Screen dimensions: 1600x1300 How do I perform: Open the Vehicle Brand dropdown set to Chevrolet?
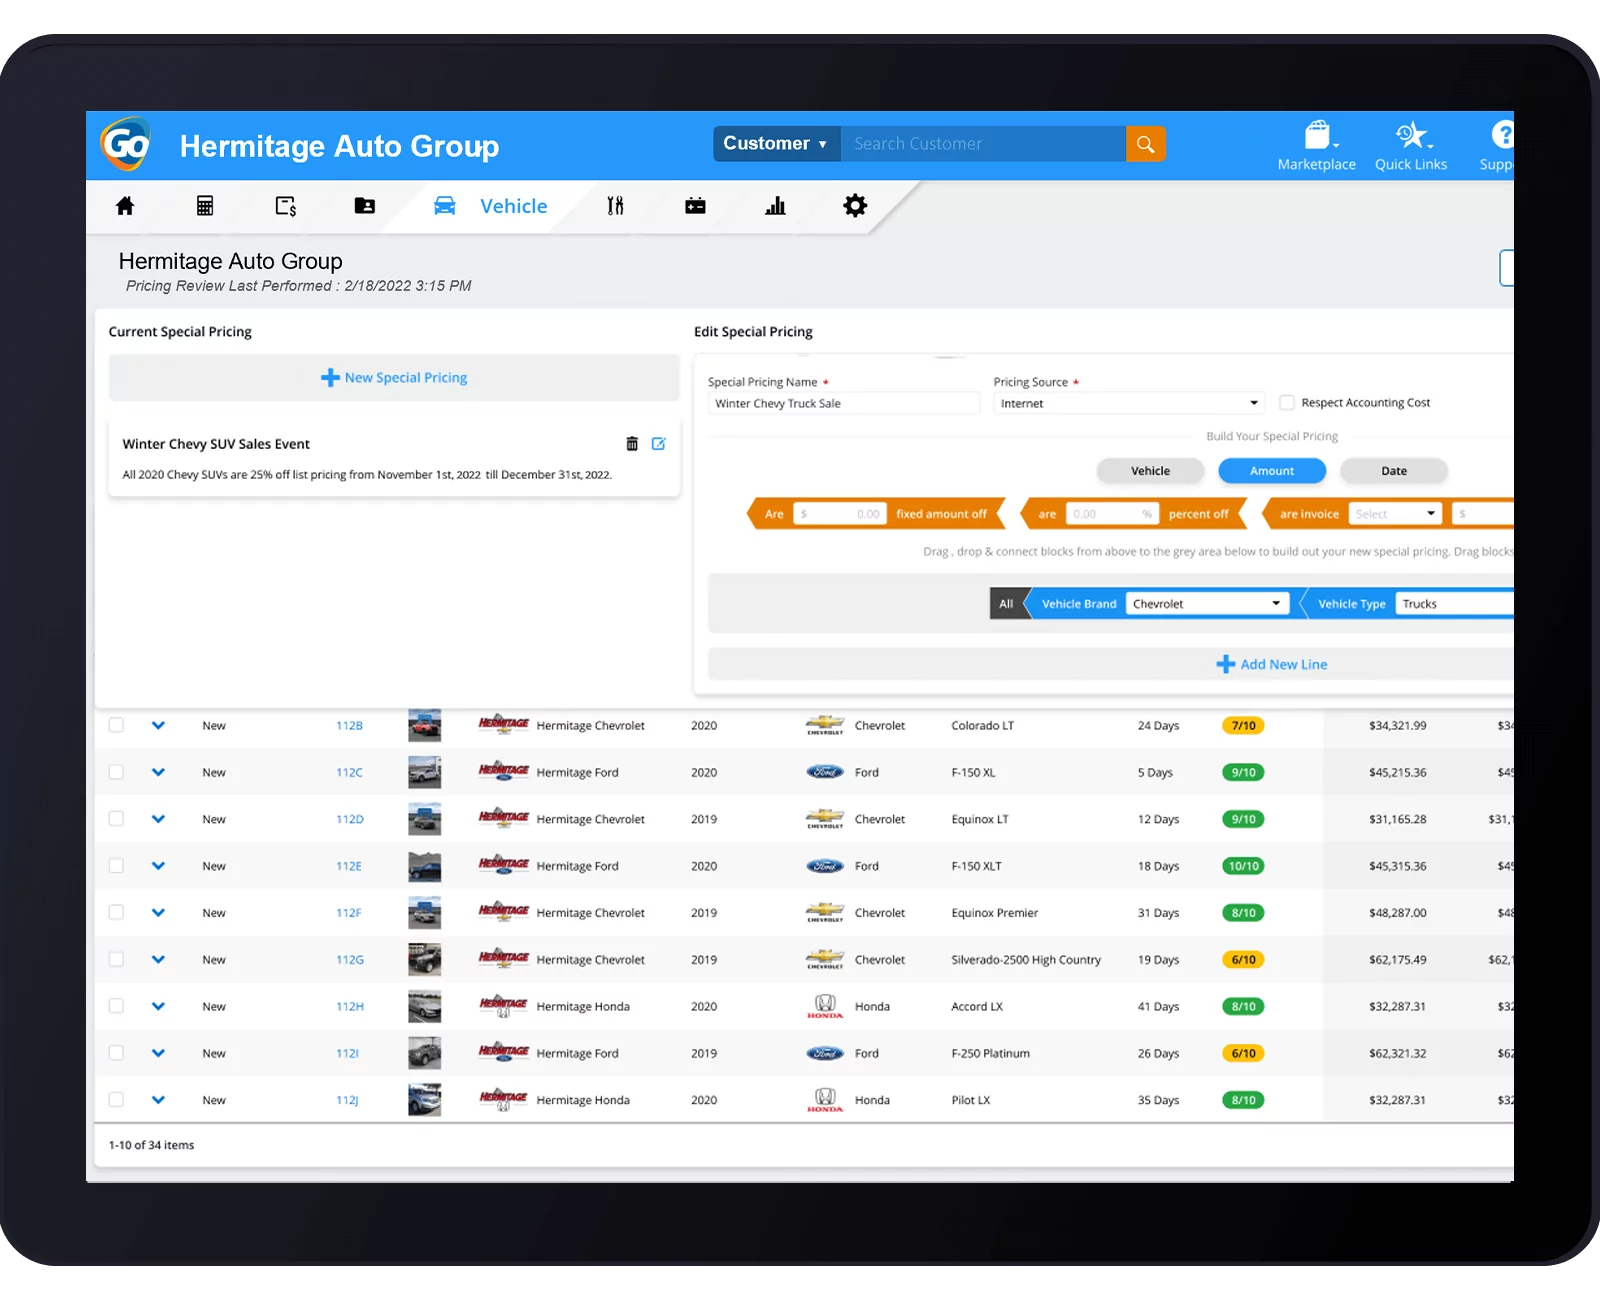pyautogui.click(x=1206, y=604)
